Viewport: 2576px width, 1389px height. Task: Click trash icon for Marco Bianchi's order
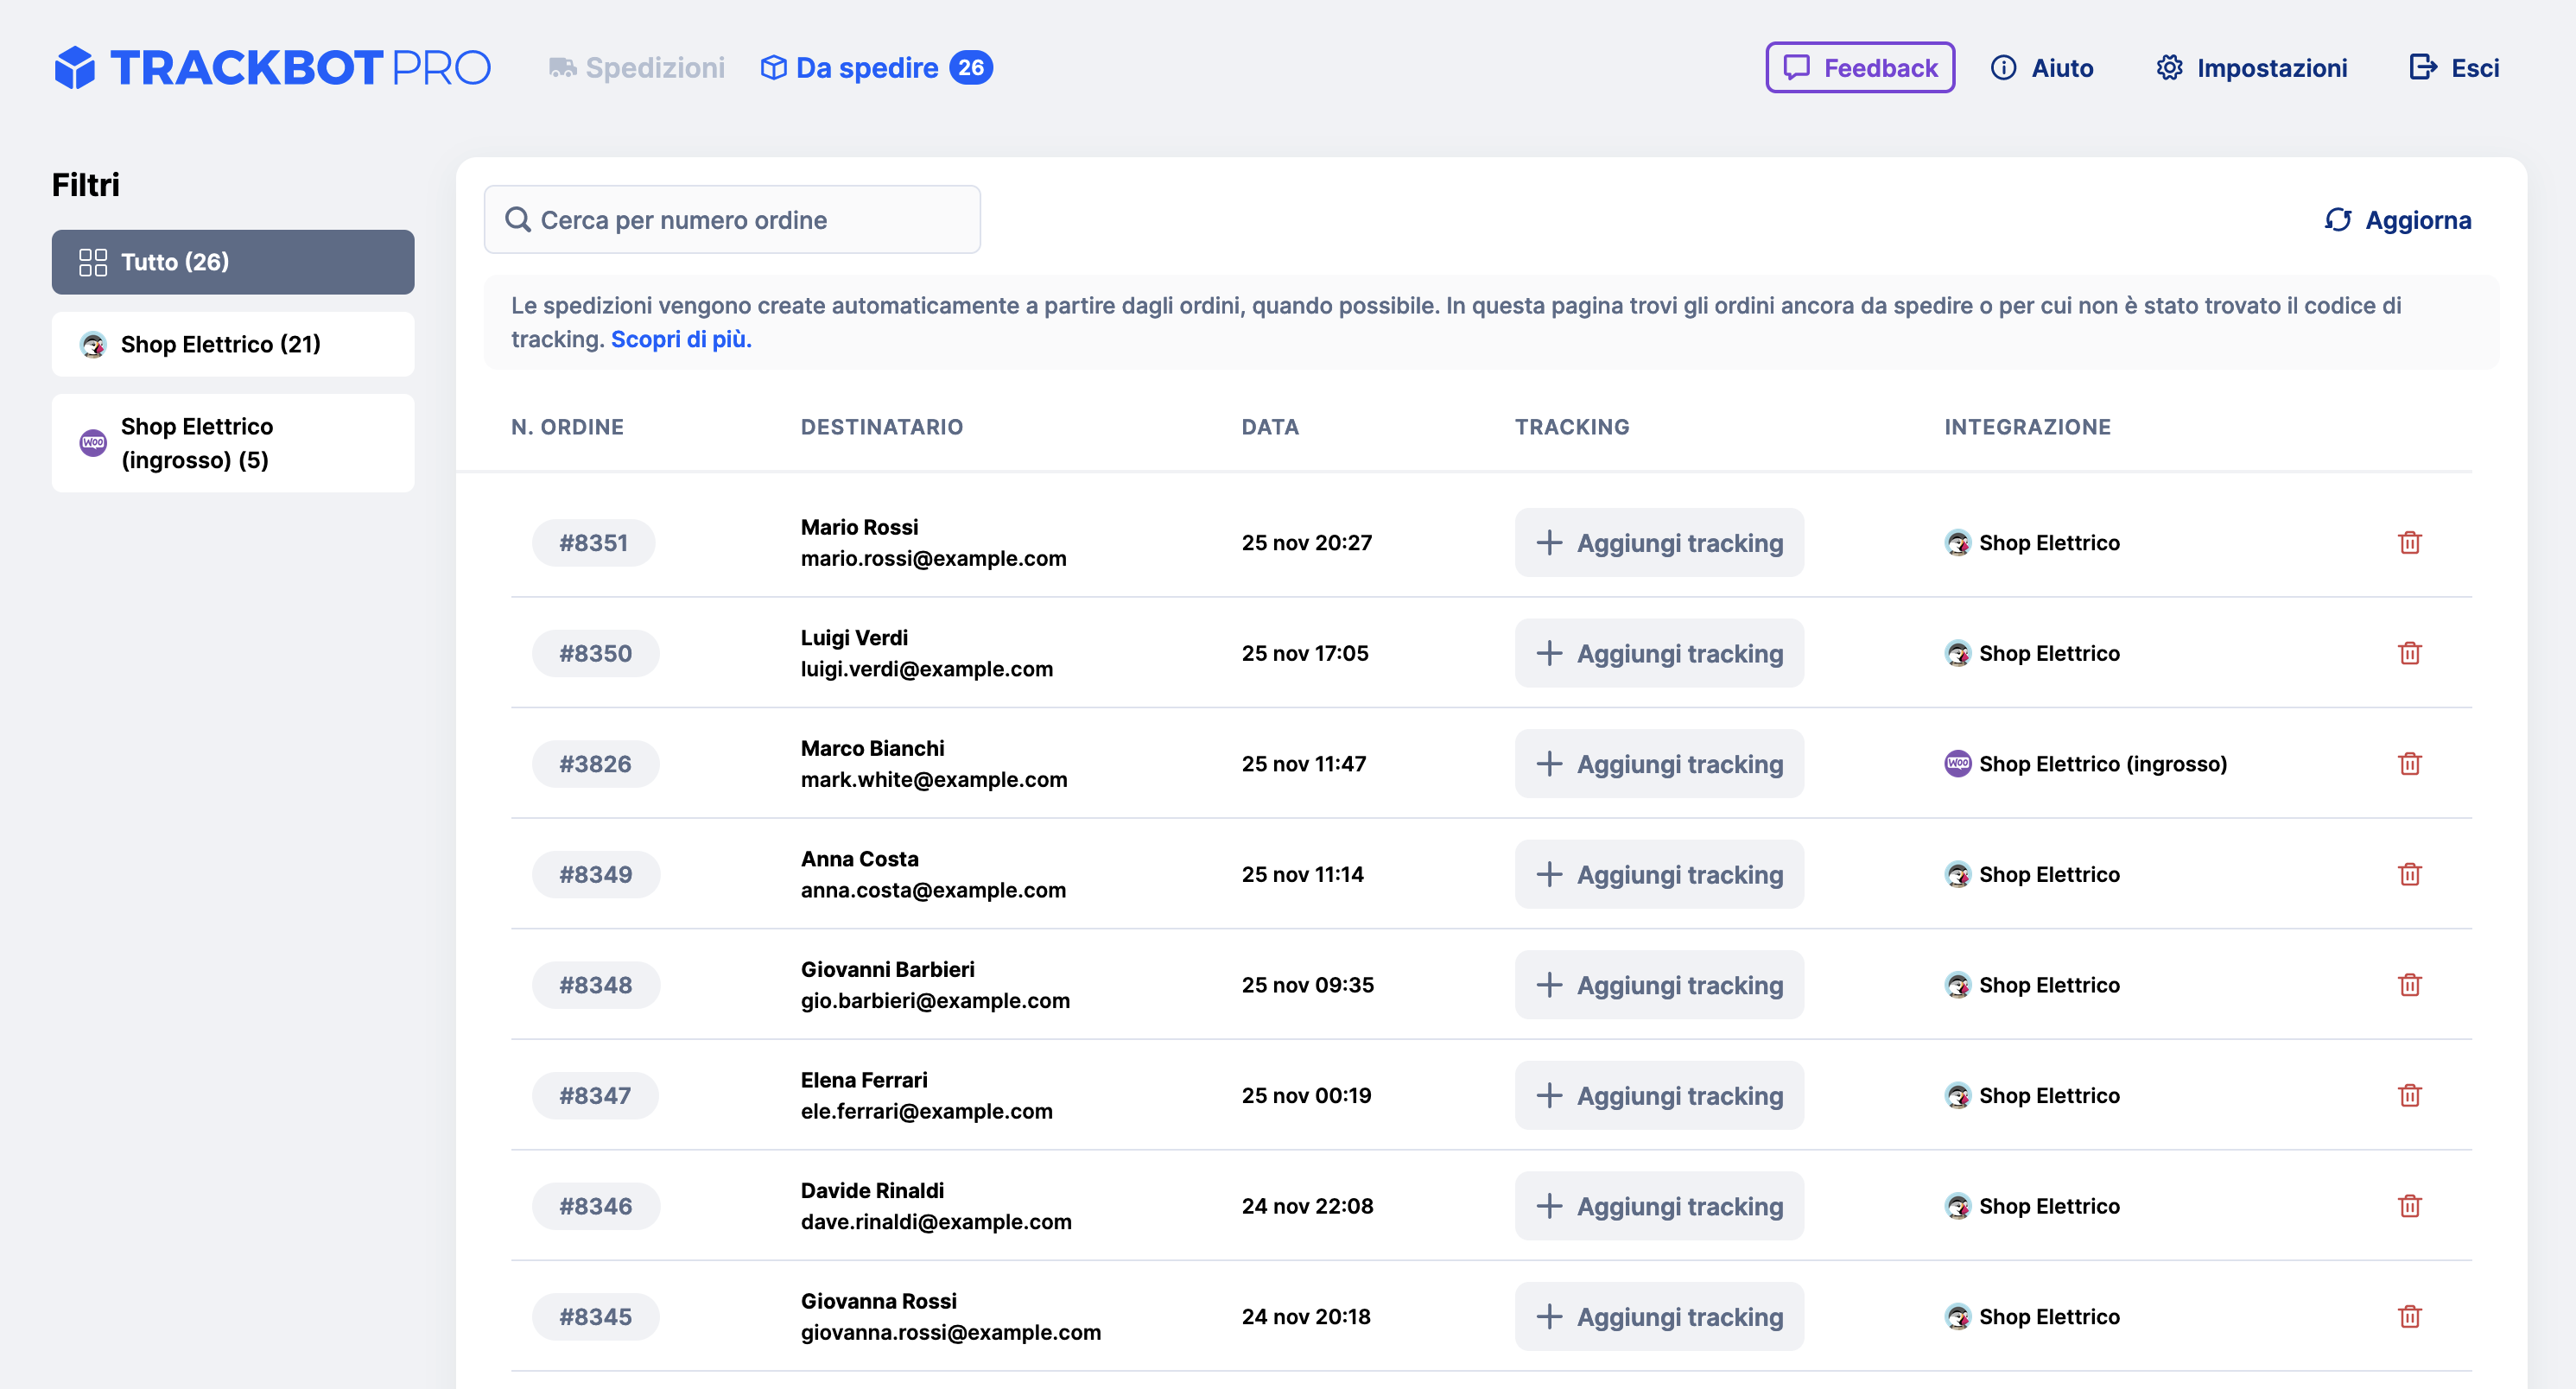[x=2409, y=764]
